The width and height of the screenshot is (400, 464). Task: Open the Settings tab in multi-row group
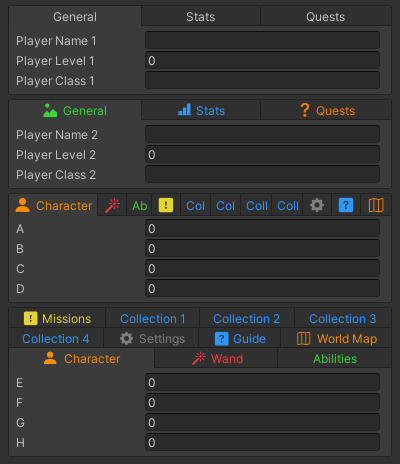pos(151,339)
